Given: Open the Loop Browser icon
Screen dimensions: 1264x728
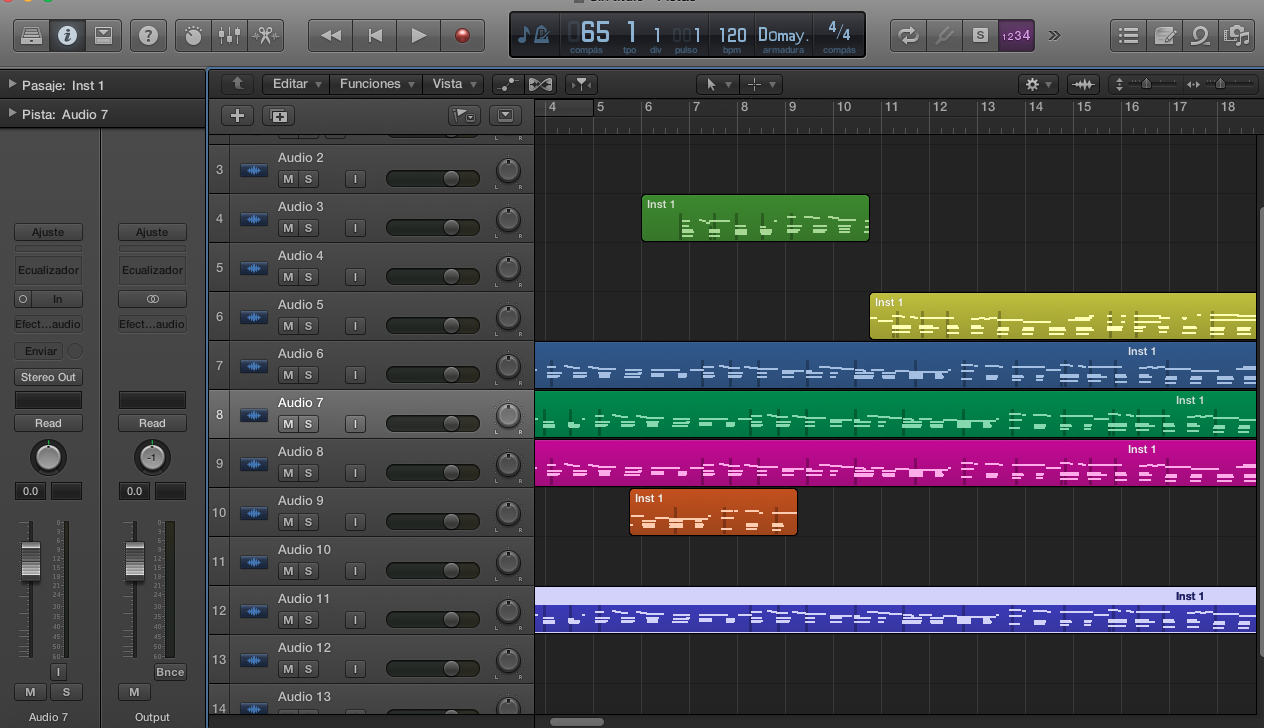Looking at the screenshot, I should [1200, 36].
